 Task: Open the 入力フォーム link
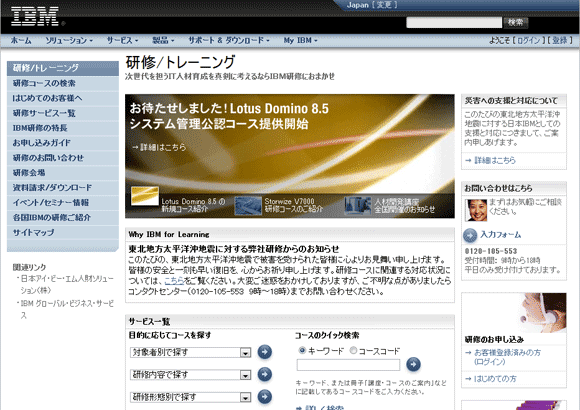(500, 235)
